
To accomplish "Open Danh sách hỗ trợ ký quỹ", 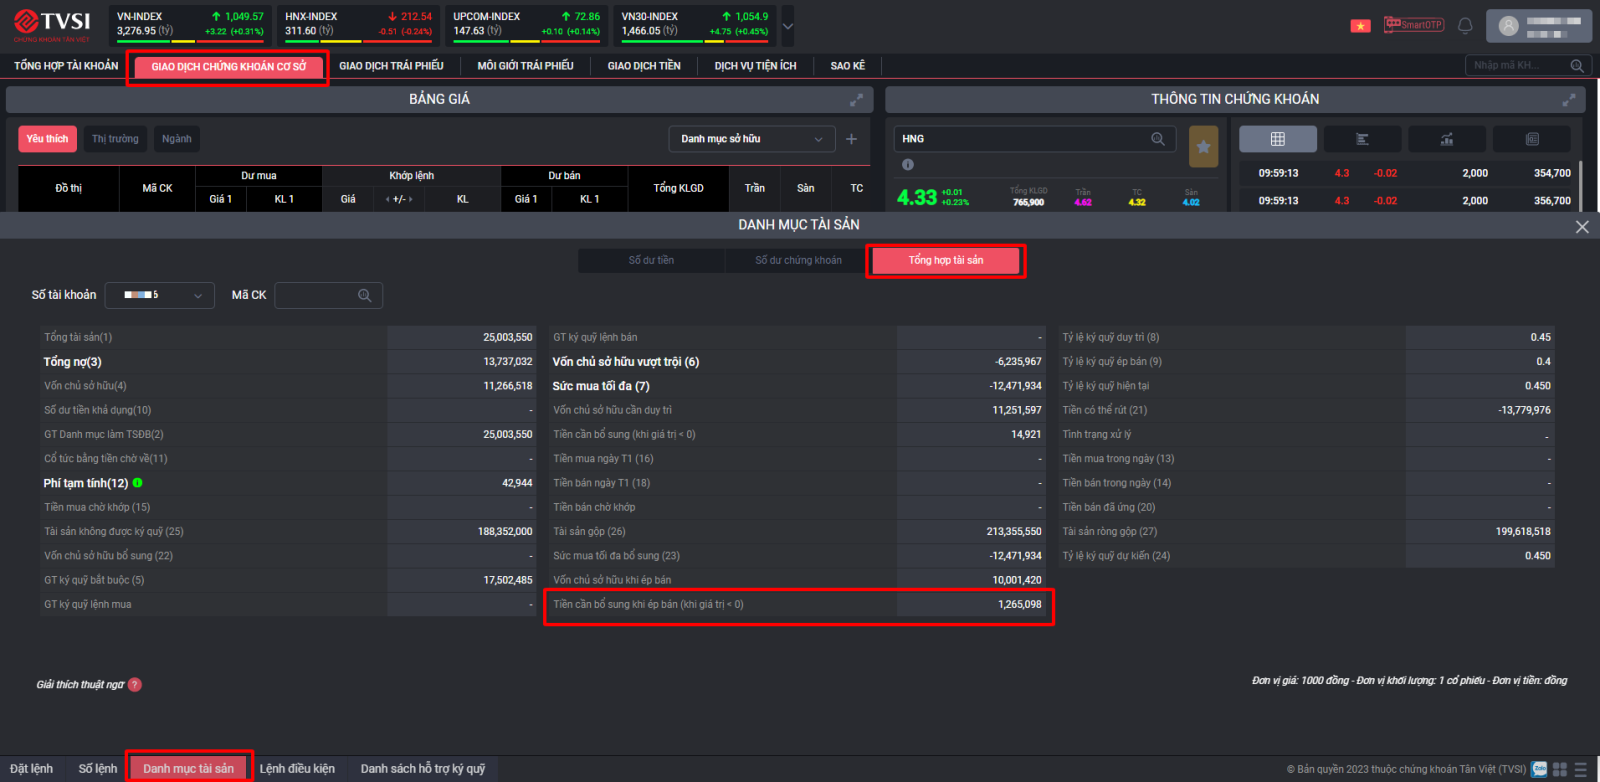I will pyautogui.click(x=422, y=769).
